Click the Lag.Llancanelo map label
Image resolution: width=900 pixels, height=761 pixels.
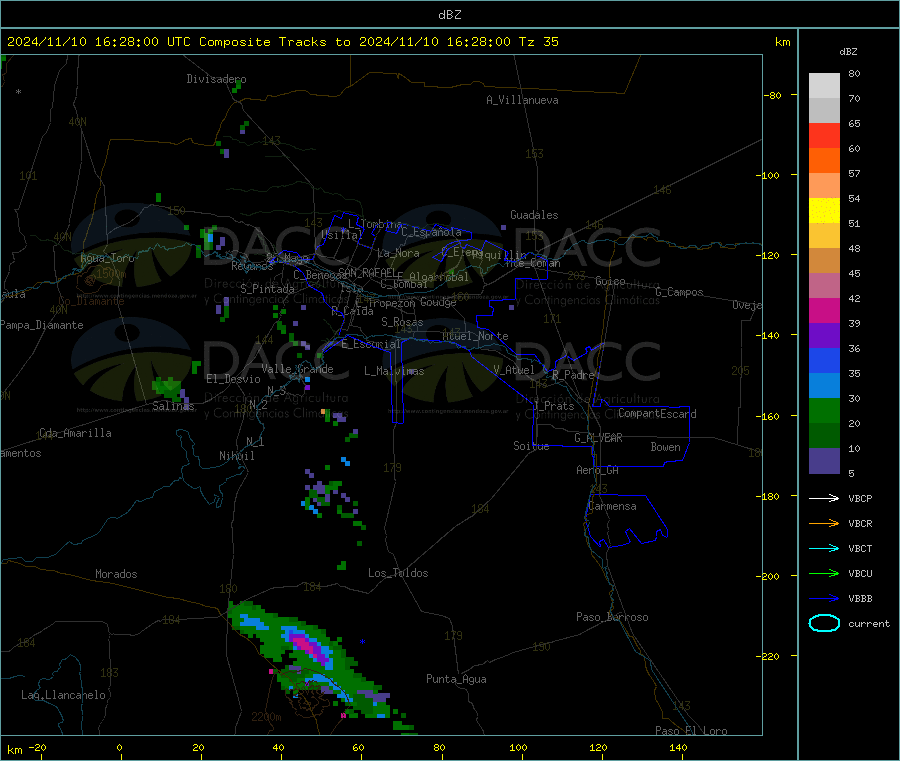click(x=63, y=695)
